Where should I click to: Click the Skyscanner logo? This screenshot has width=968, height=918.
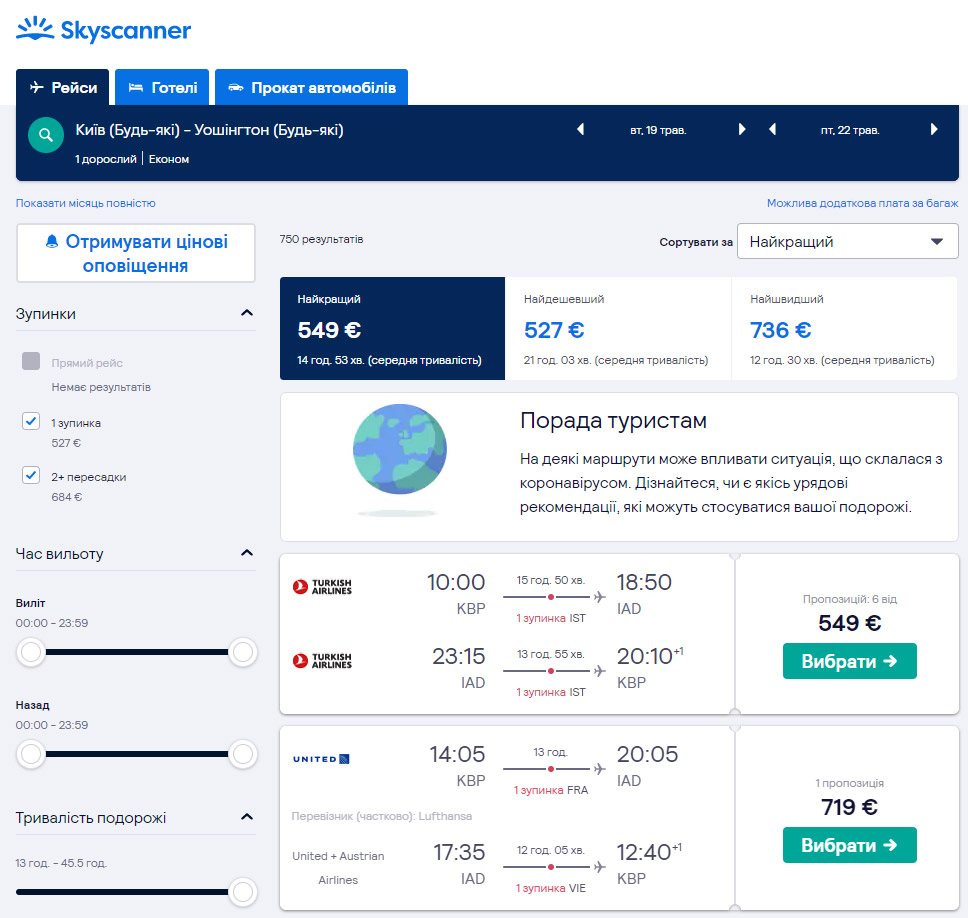104,30
